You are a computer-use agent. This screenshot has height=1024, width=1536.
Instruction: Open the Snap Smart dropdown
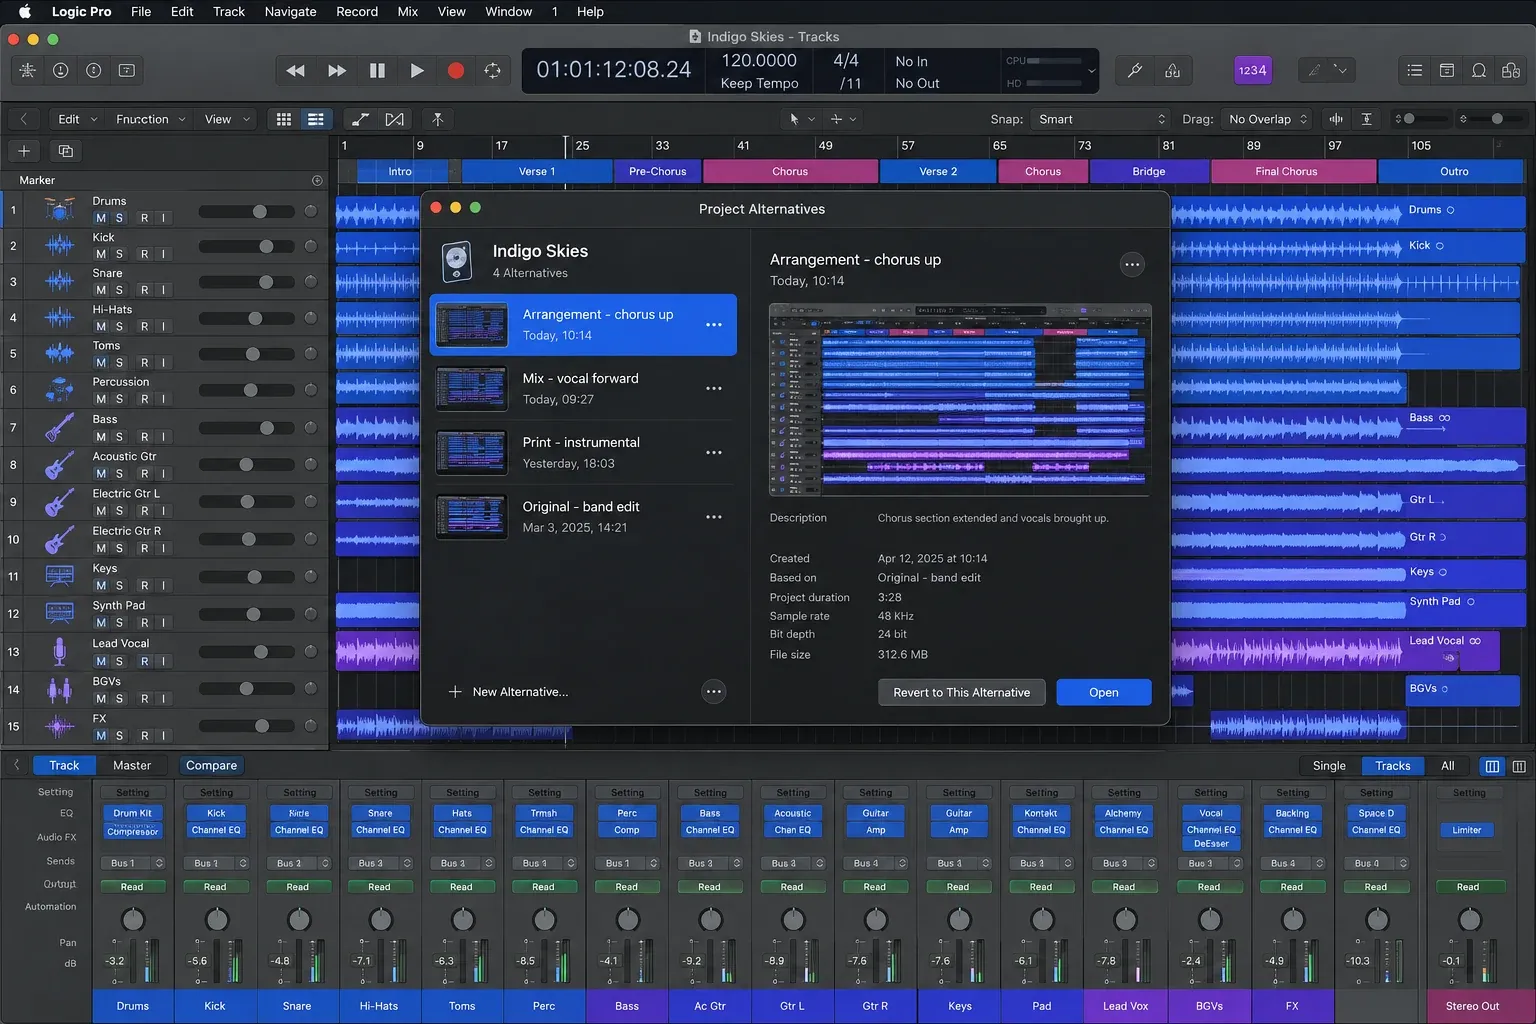(x=1100, y=119)
